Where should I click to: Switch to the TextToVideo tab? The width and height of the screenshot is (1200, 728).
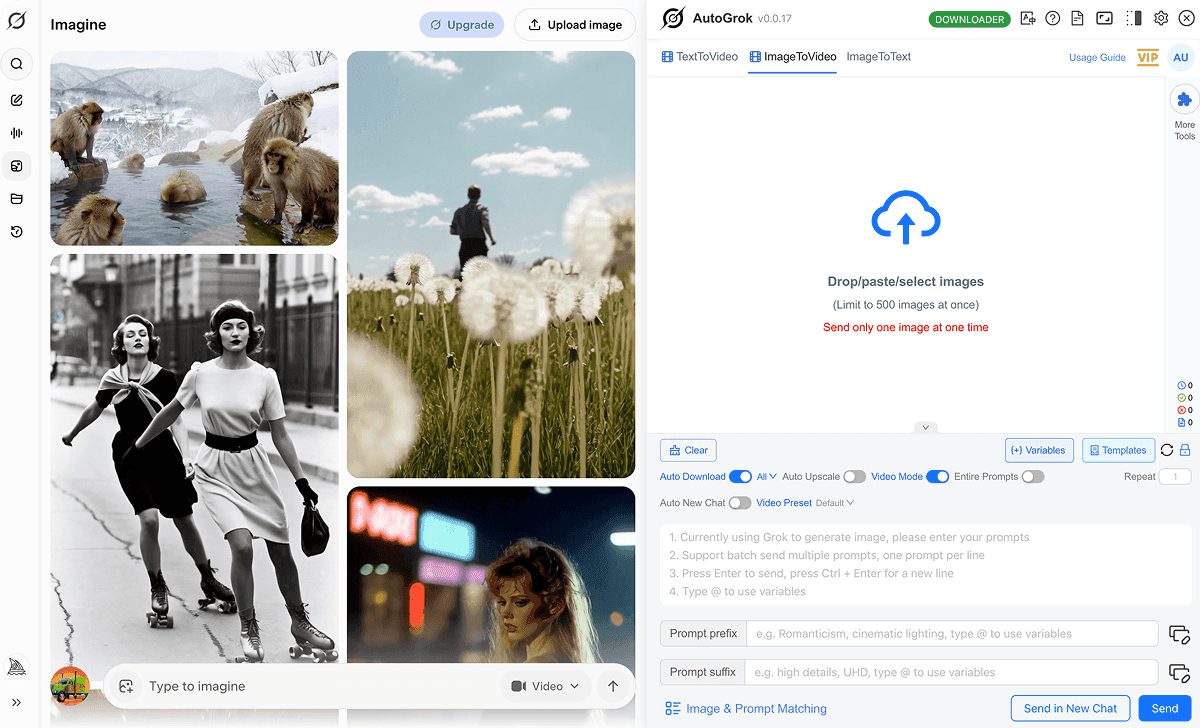pyautogui.click(x=699, y=57)
